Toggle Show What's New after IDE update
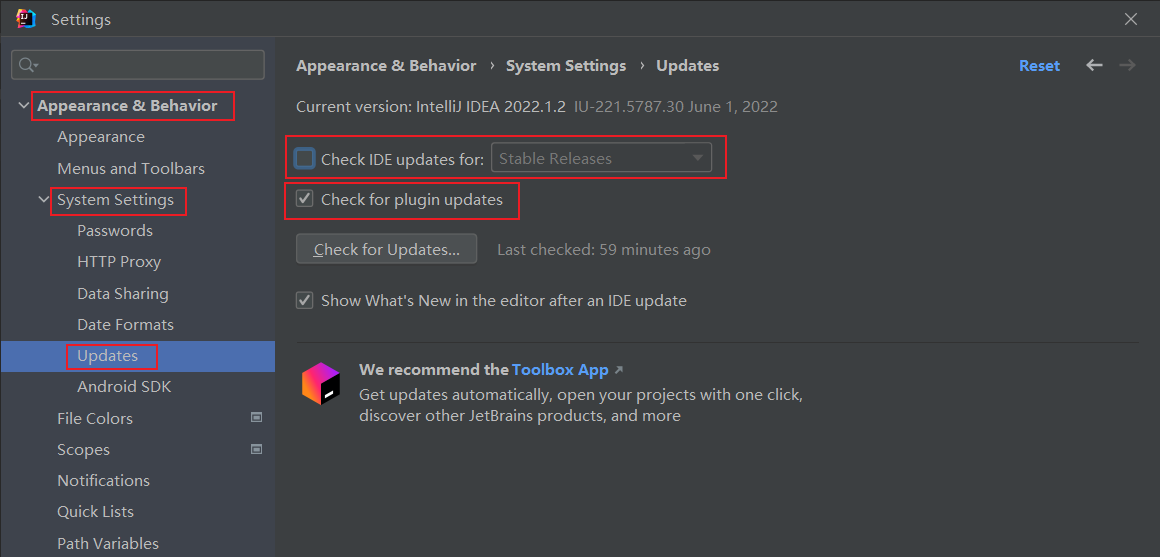Viewport: 1160px width, 557px height. coord(305,300)
